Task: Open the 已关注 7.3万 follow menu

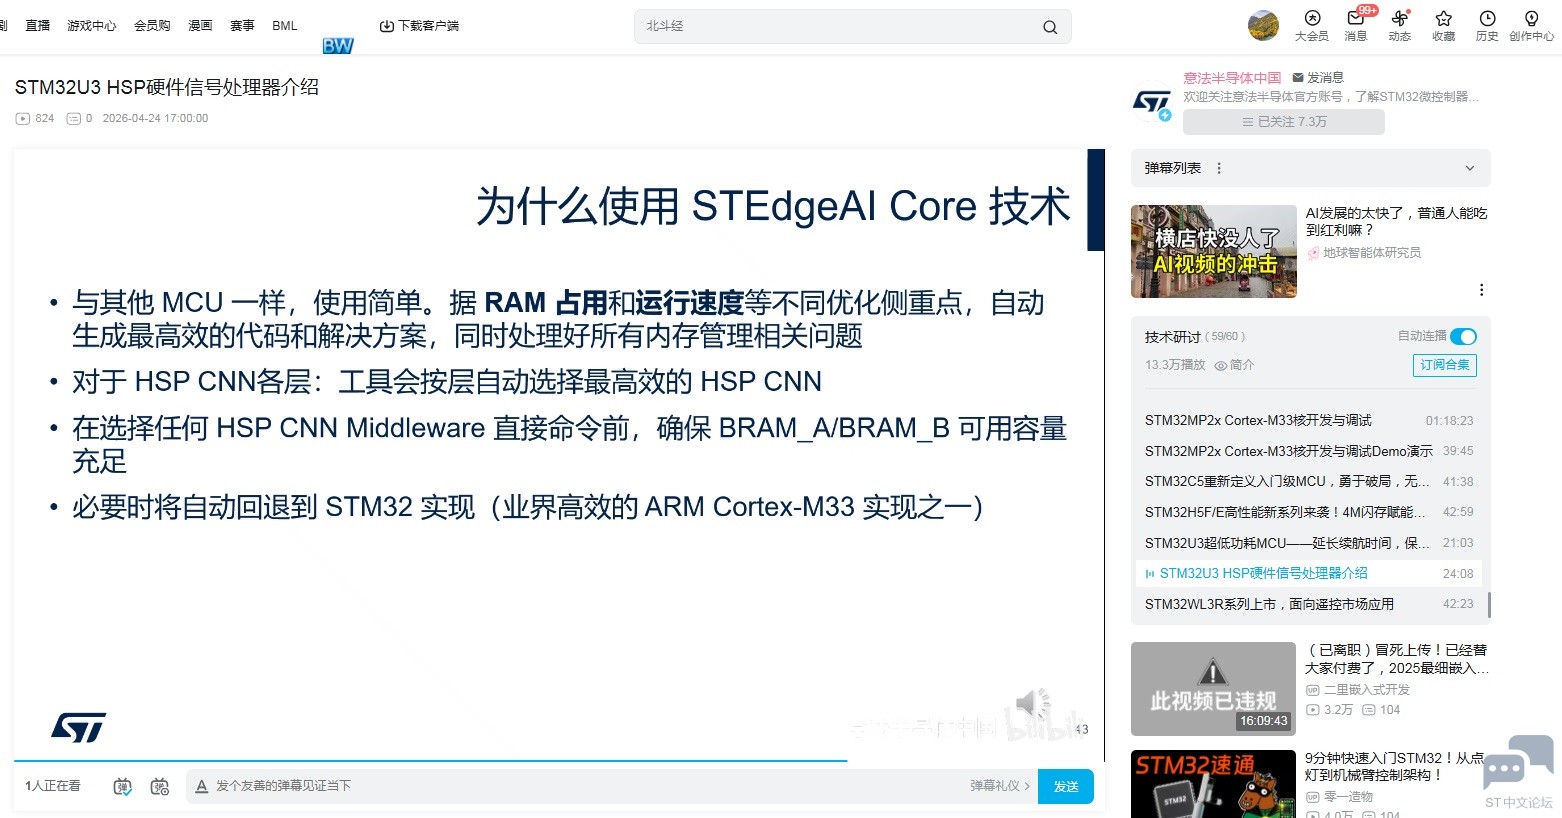Action: point(1284,122)
